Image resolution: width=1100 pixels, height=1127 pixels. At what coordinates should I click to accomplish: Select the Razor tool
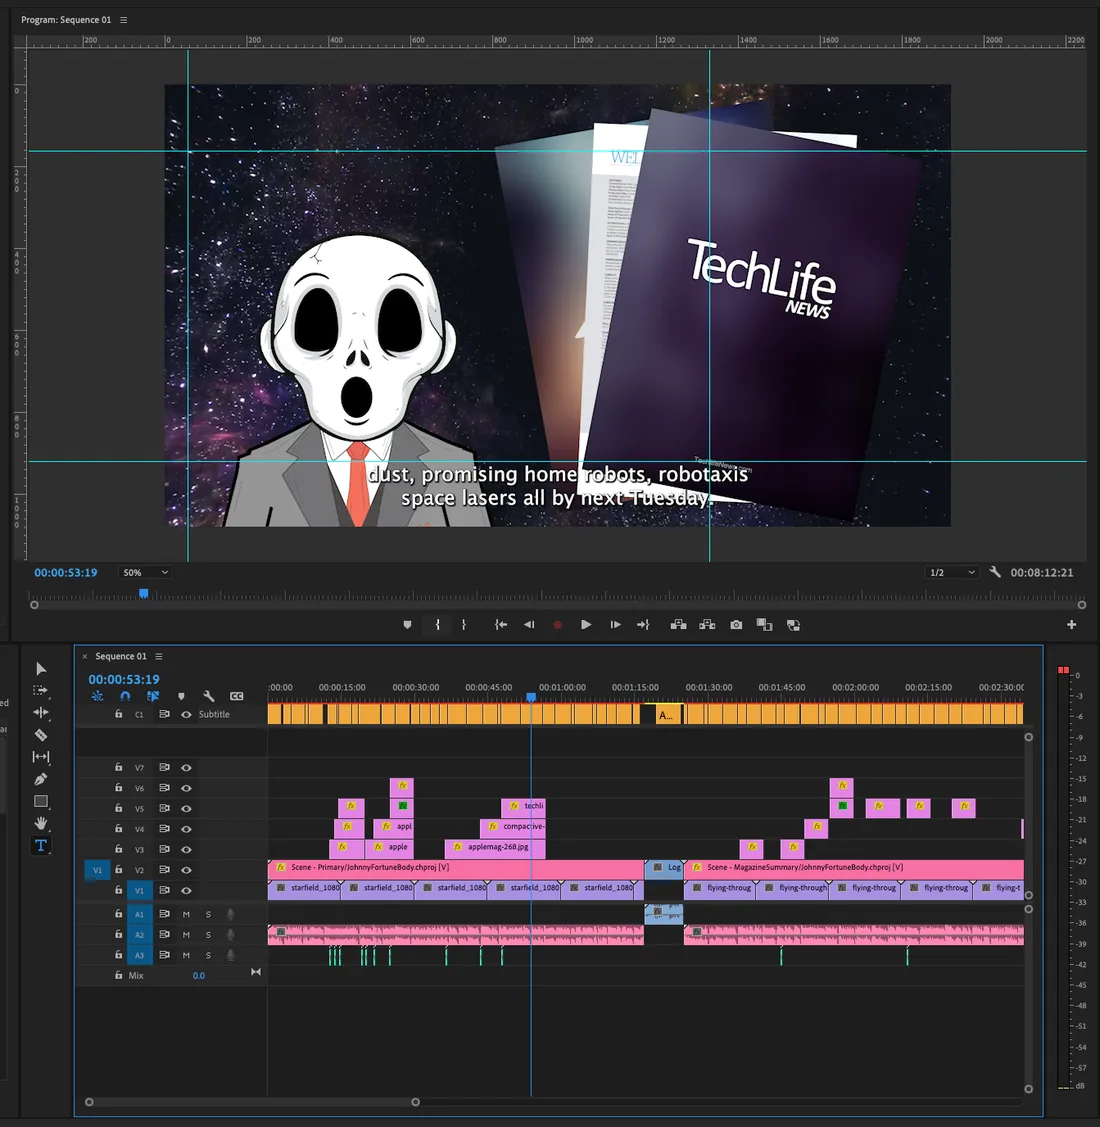(x=41, y=735)
